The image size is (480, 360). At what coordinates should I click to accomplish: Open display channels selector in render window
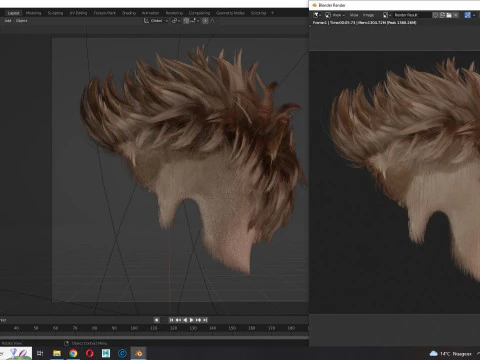pos(469,15)
